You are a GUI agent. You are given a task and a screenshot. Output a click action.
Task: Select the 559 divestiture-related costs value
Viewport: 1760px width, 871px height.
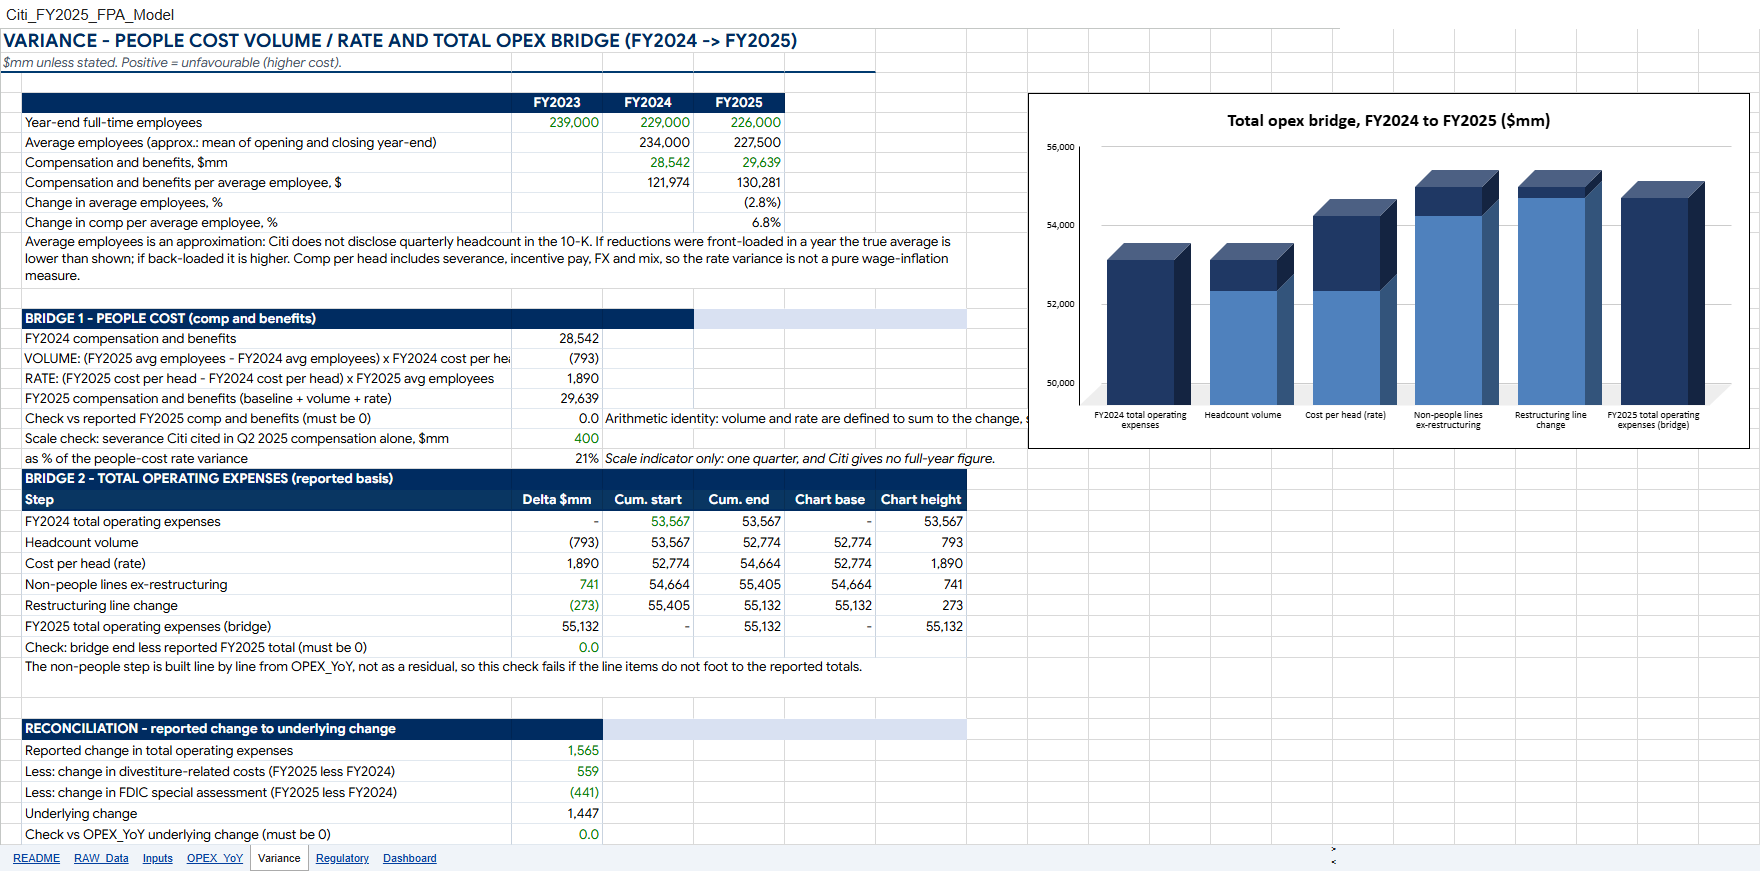(x=588, y=771)
